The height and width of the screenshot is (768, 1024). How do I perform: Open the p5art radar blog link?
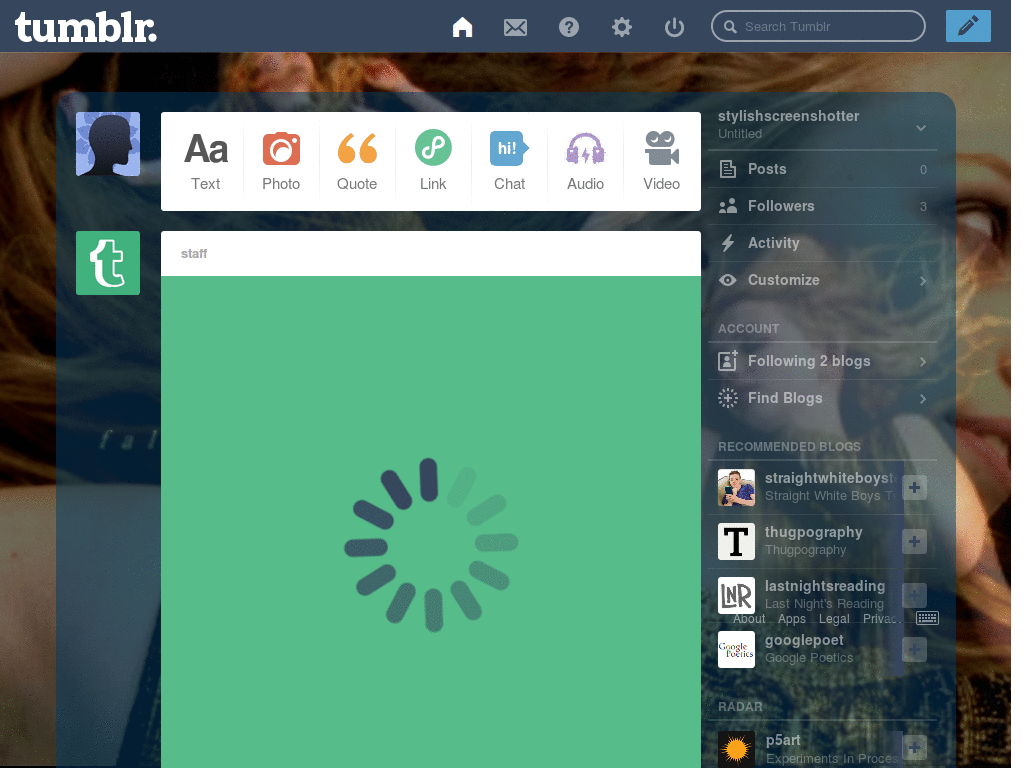click(x=783, y=740)
